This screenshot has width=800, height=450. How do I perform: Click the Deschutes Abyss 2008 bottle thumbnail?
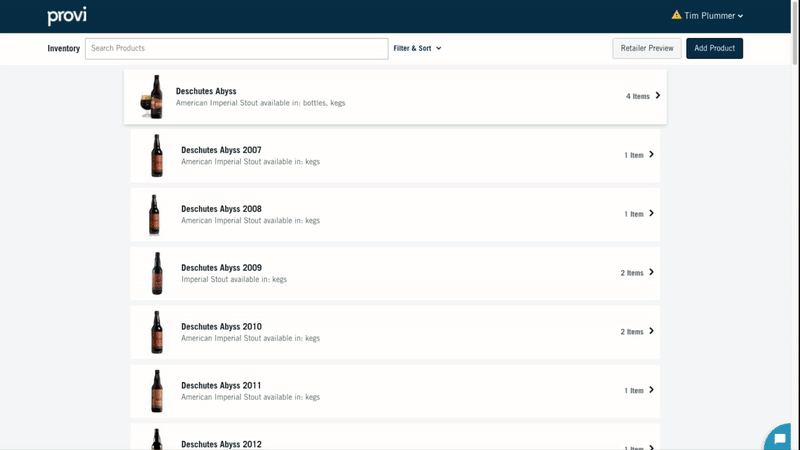coord(154,214)
